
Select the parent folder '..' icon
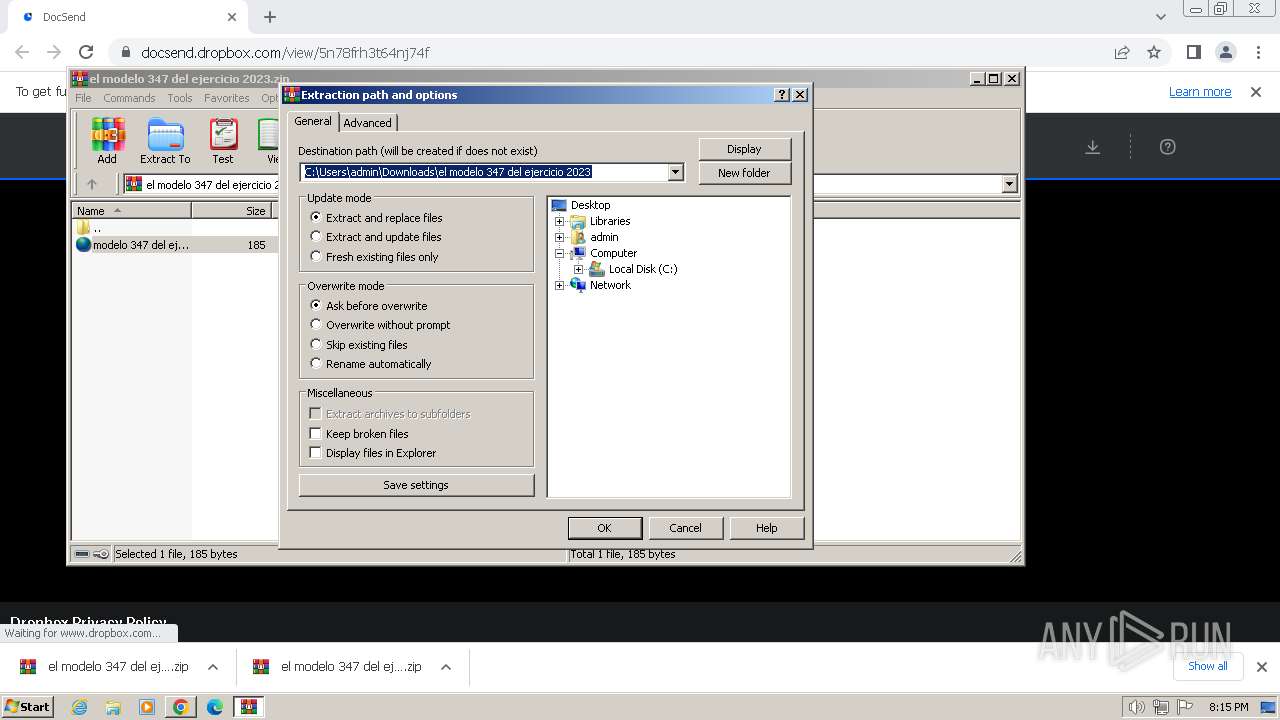tap(83, 227)
